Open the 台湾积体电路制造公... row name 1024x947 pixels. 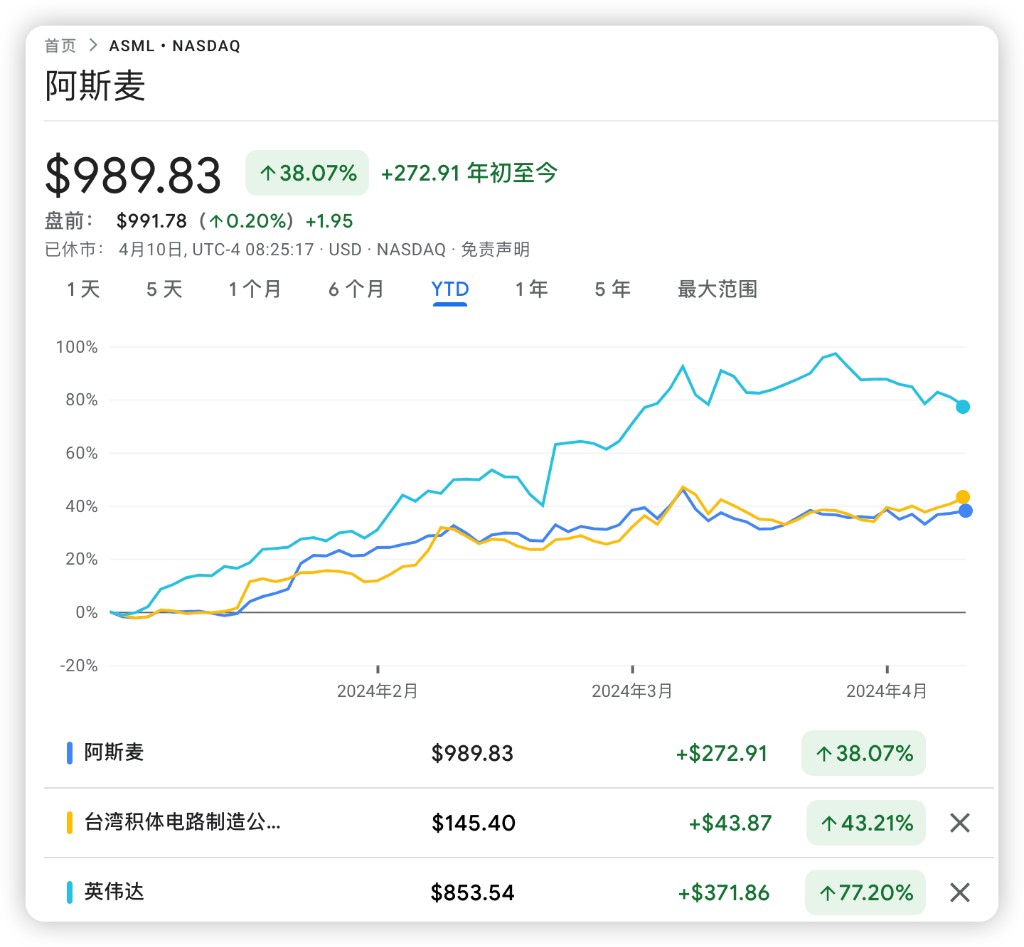(x=182, y=822)
